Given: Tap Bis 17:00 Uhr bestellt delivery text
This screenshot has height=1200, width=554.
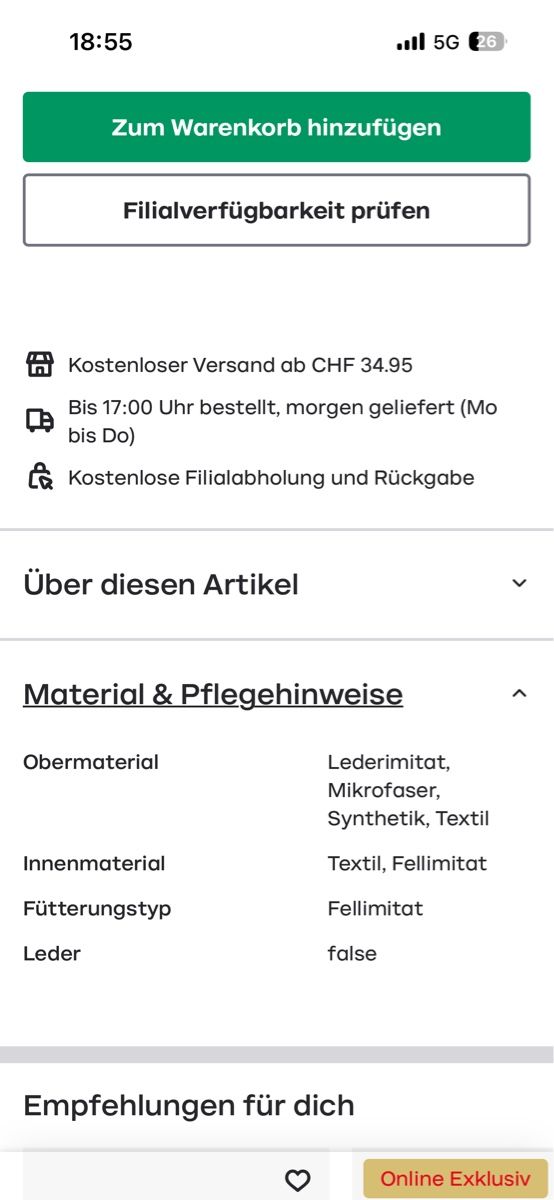Looking at the screenshot, I should pyautogui.click(x=283, y=422).
